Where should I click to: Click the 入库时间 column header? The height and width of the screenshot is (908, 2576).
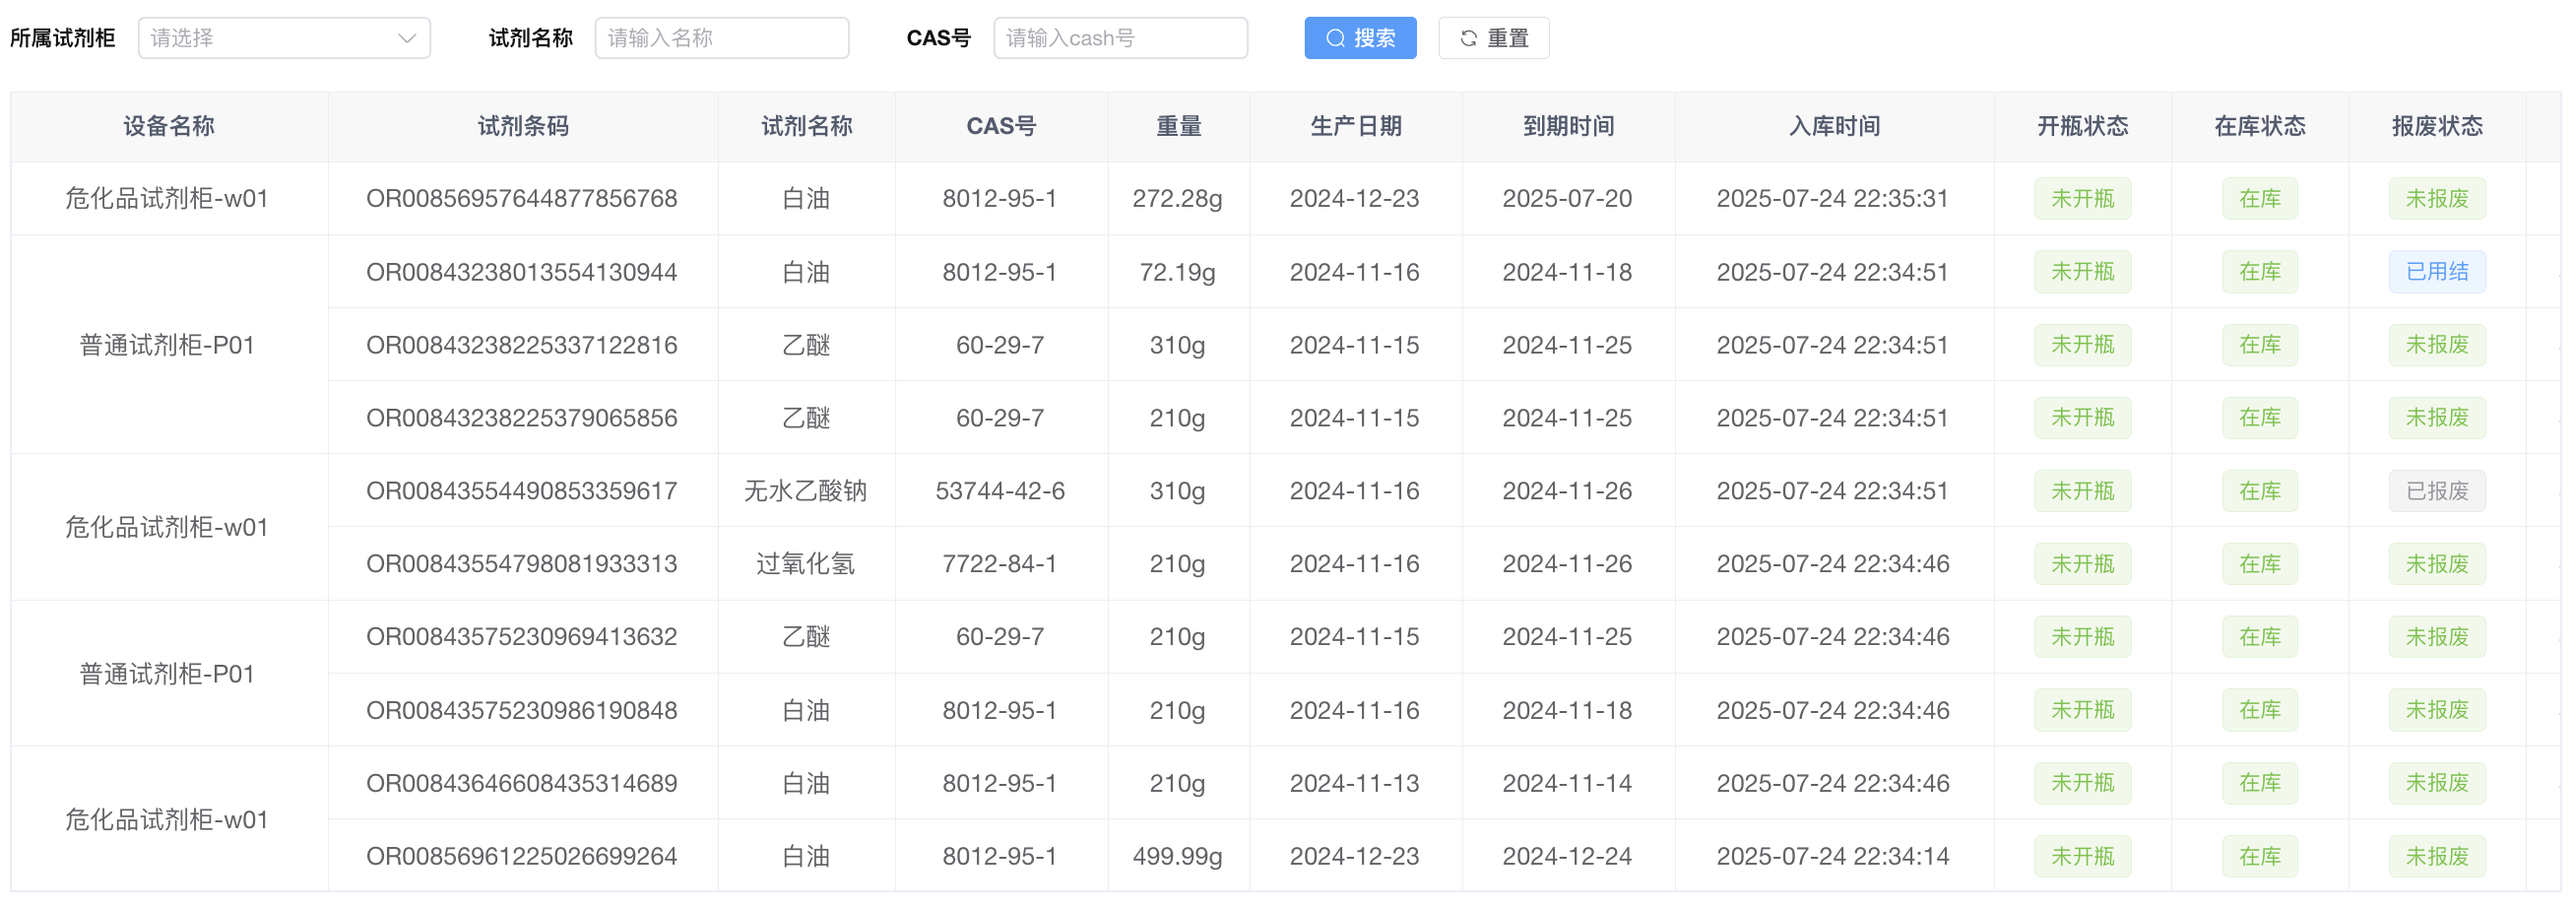1834,126
